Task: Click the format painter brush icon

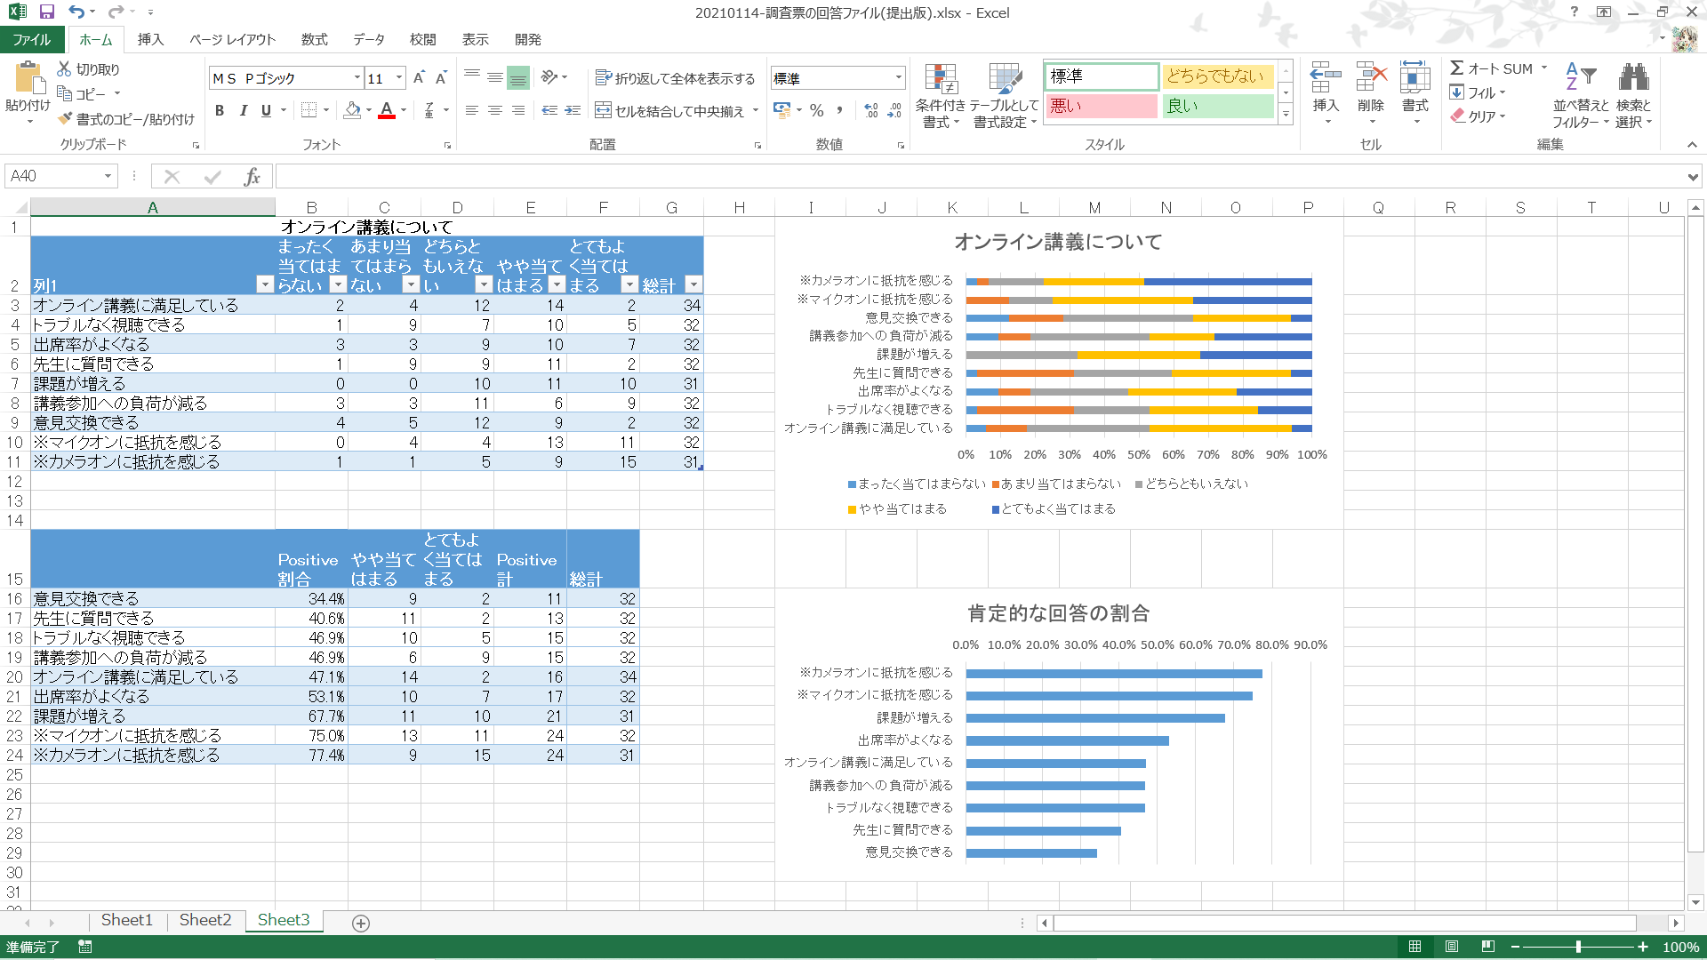Action: coord(66,119)
